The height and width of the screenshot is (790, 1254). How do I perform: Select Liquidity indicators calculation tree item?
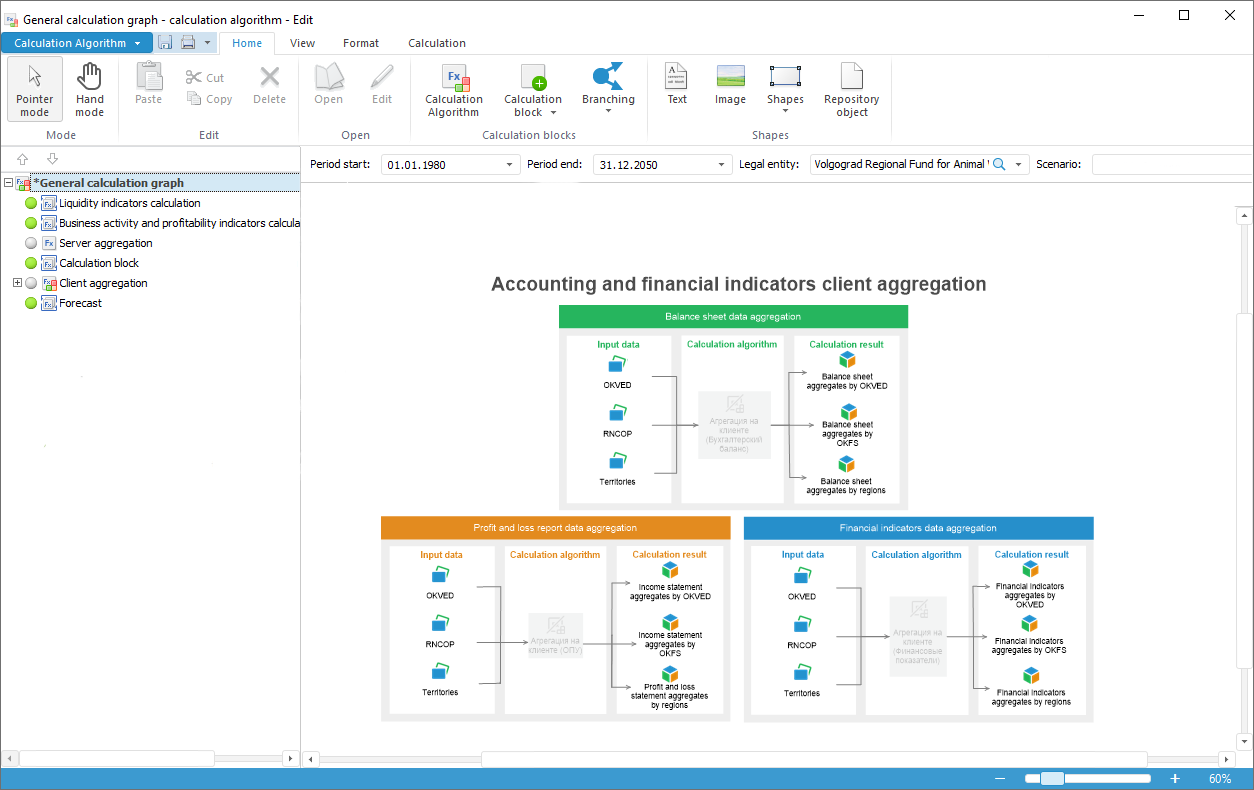pos(130,203)
